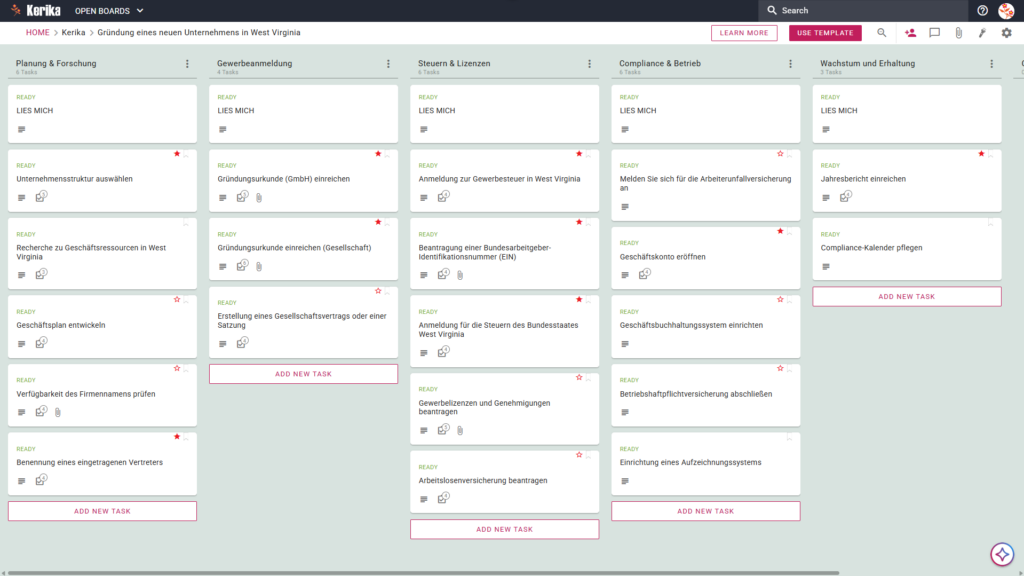Open the help question mark icon
Image resolution: width=1024 pixels, height=576 pixels.
click(982, 10)
